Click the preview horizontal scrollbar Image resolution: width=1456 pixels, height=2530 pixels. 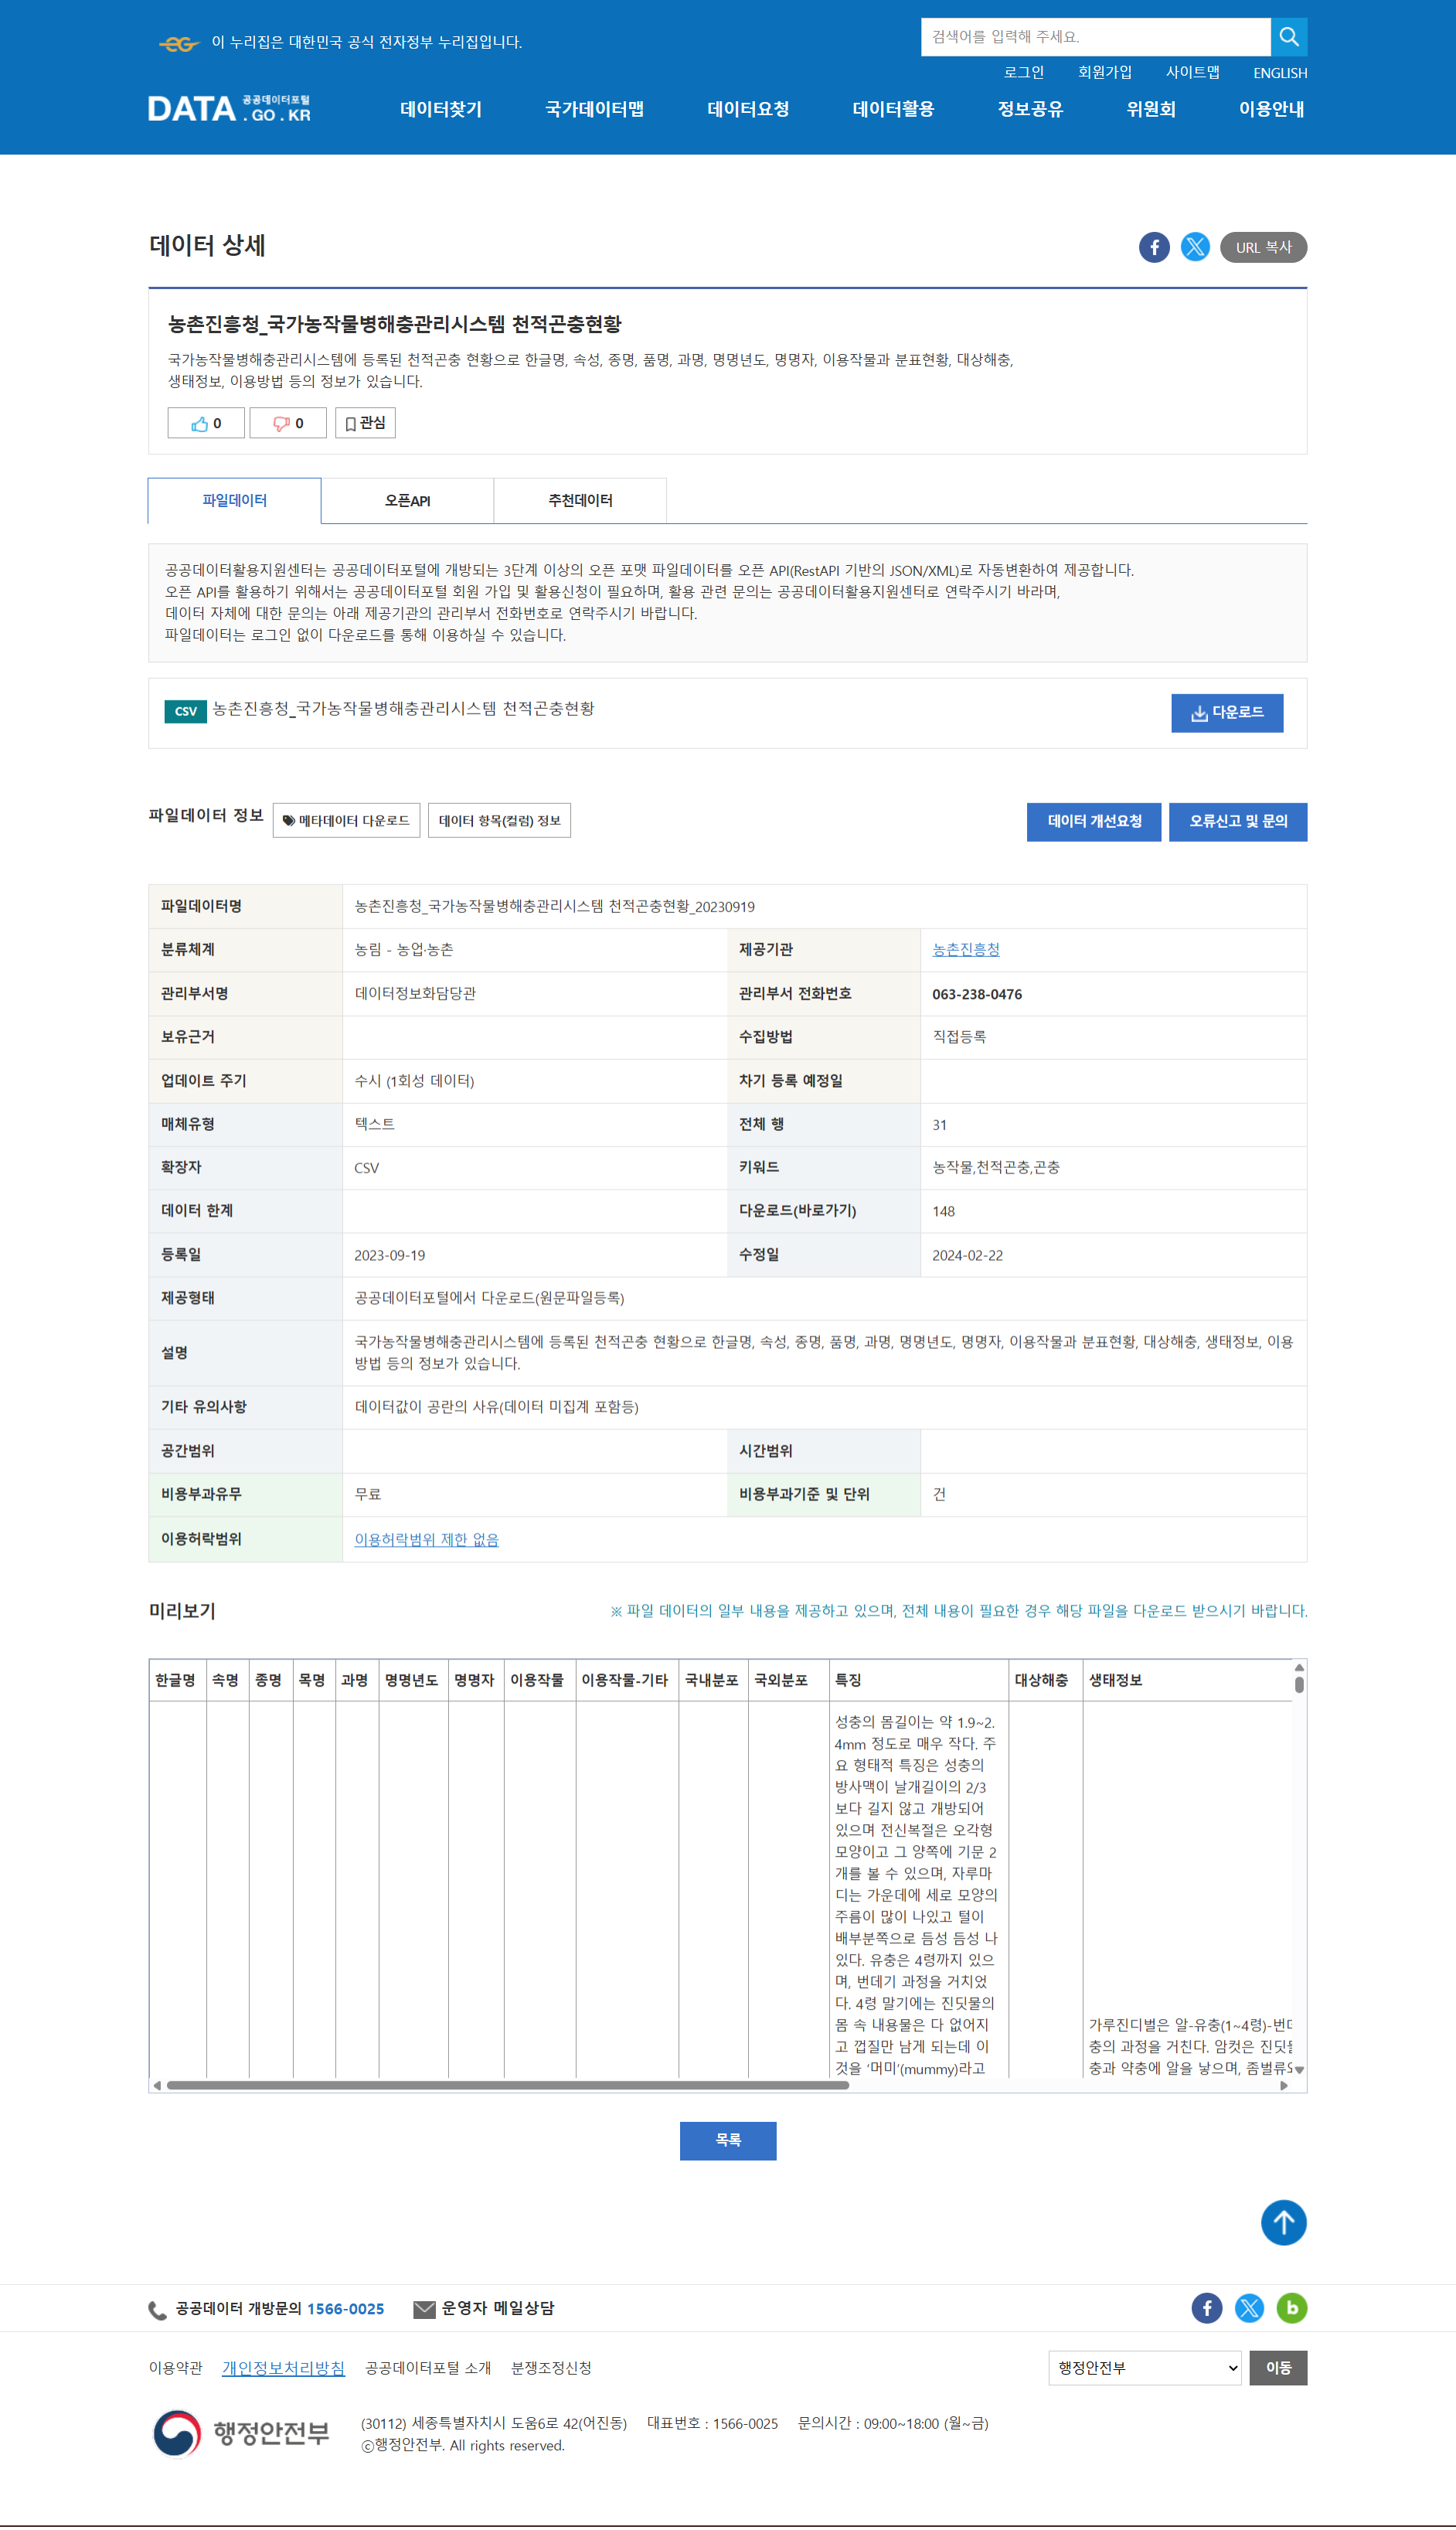pyautogui.click(x=507, y=2084)
